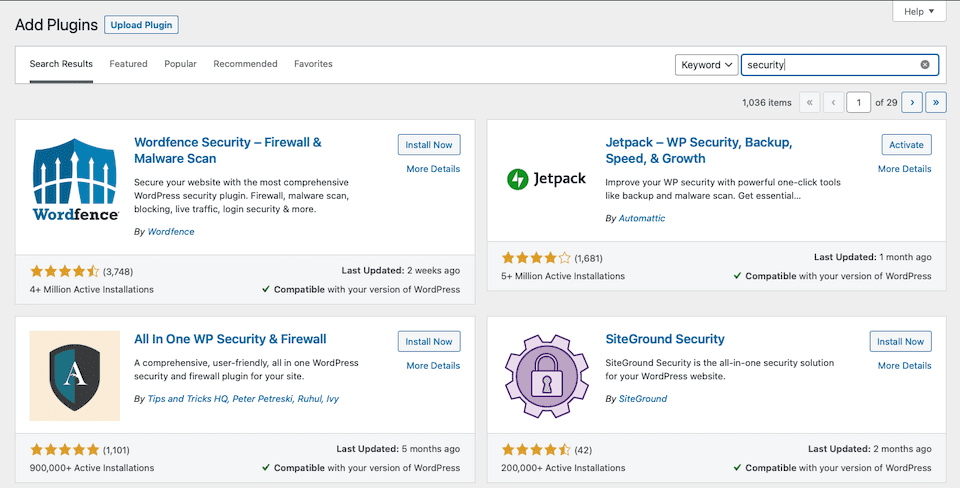Open the Jetpack – WP Security, Backup title link
Screen dimensions: 960x488
point(699,150)
